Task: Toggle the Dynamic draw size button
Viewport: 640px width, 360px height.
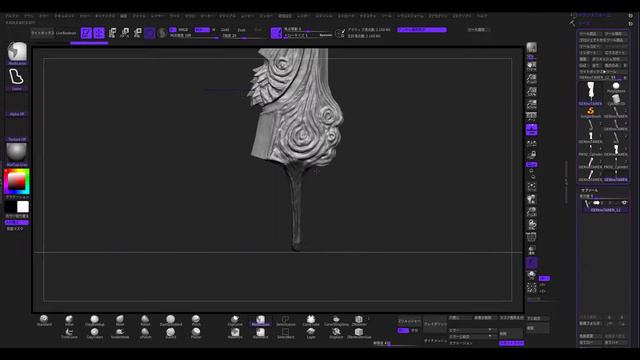Action: click(x=326, y=36)
